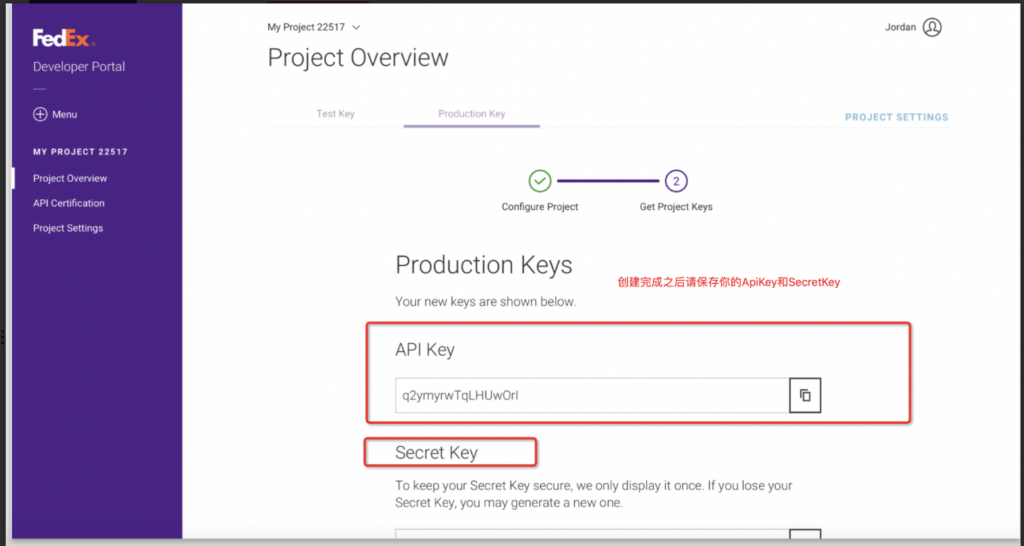Click the FedEx logo
This screenshot has height=546, width=1024.
(x=63, y=39)
